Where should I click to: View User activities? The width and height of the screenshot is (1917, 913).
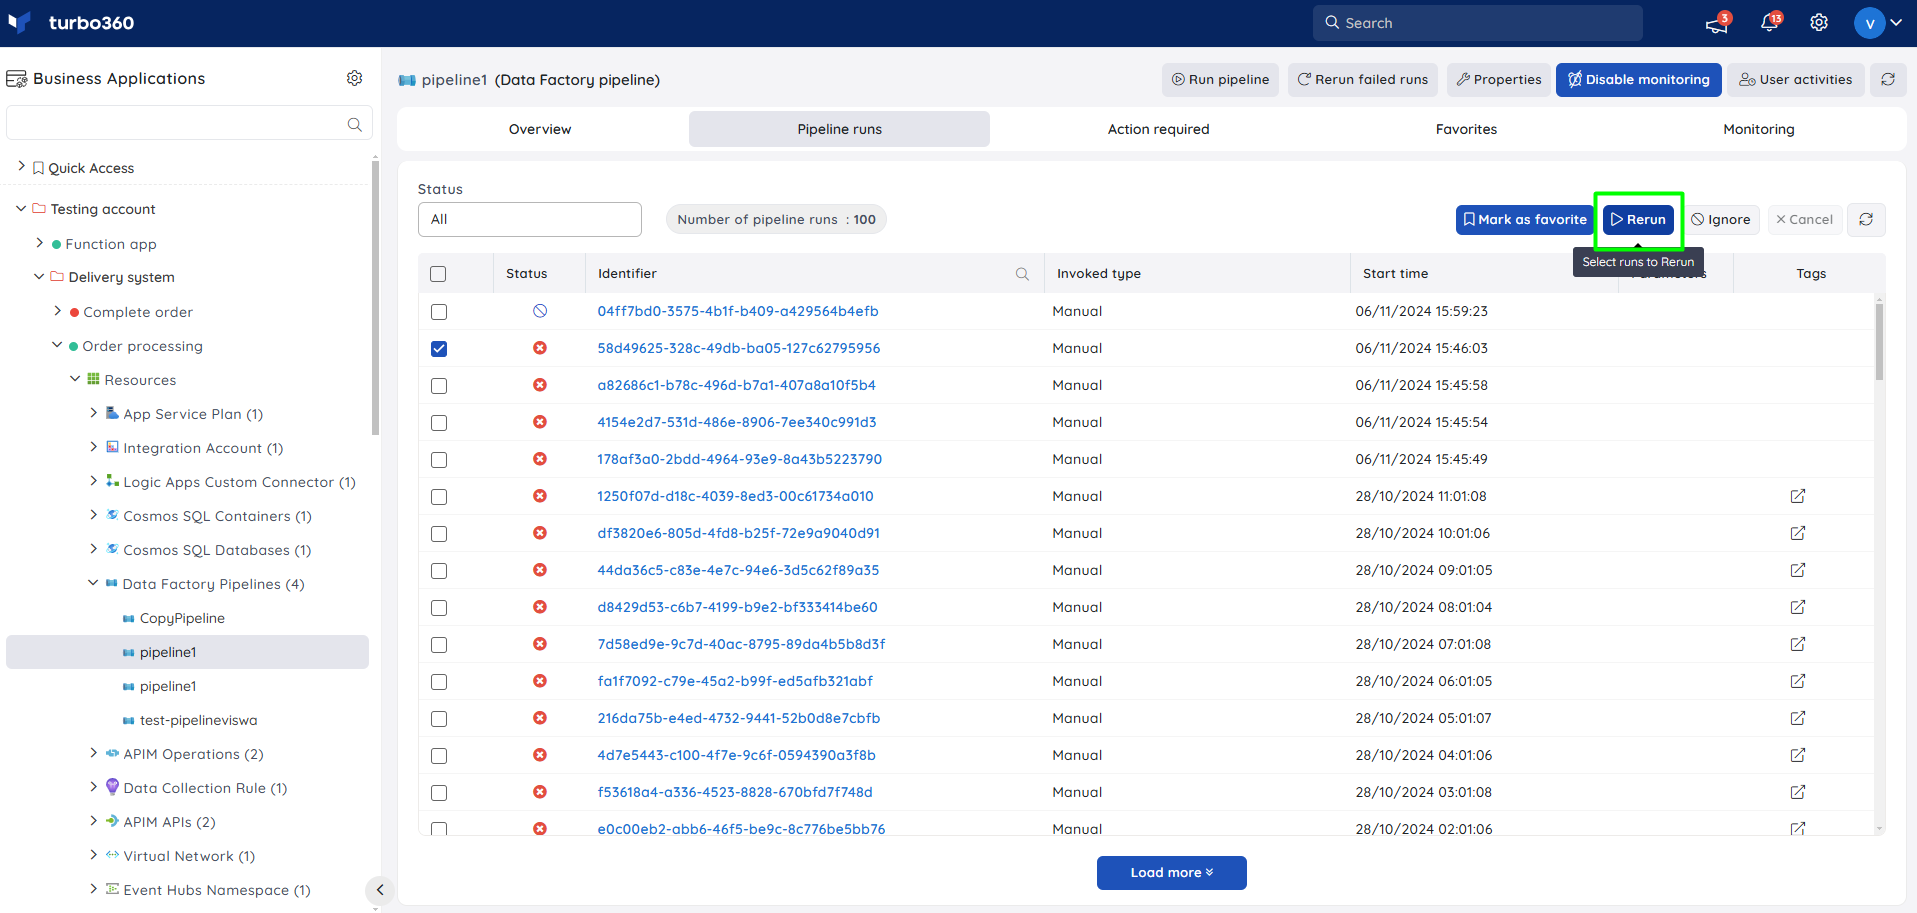click(1796, 80)
